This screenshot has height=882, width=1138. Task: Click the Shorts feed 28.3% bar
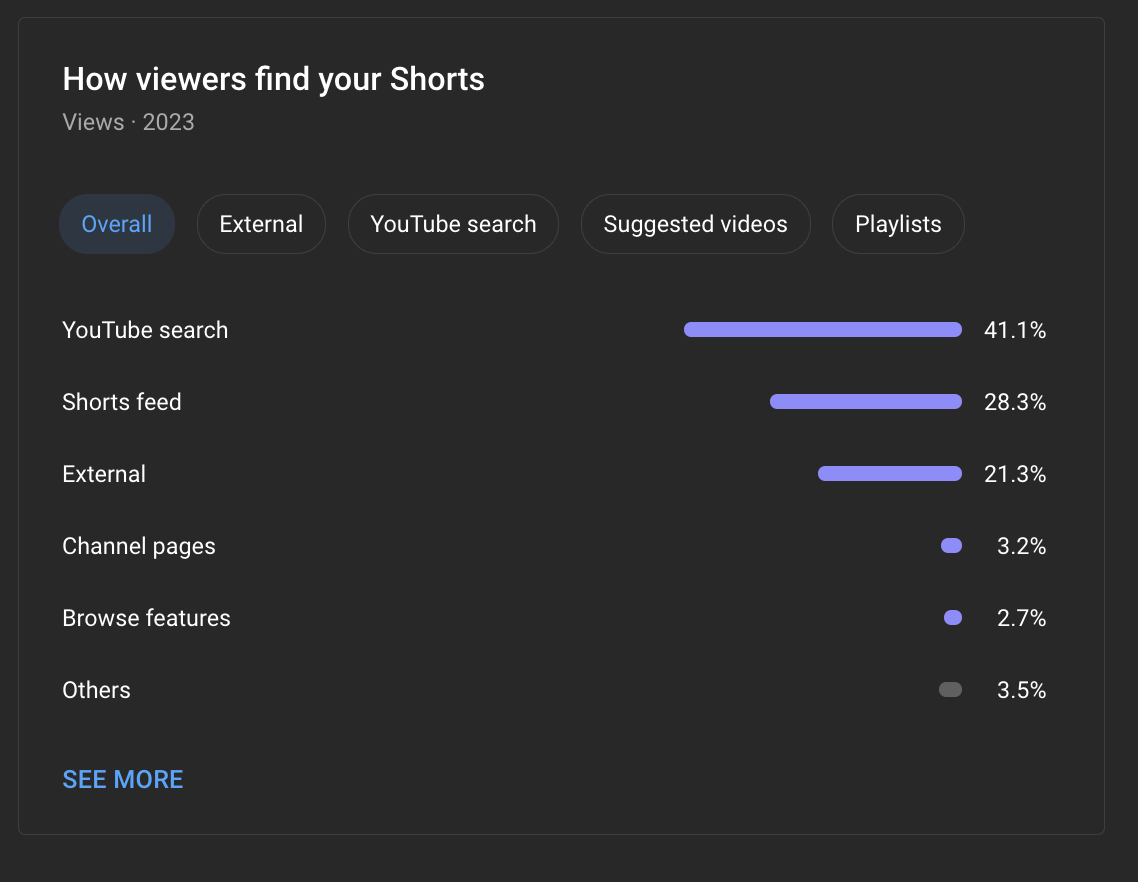tap(866, 401)
